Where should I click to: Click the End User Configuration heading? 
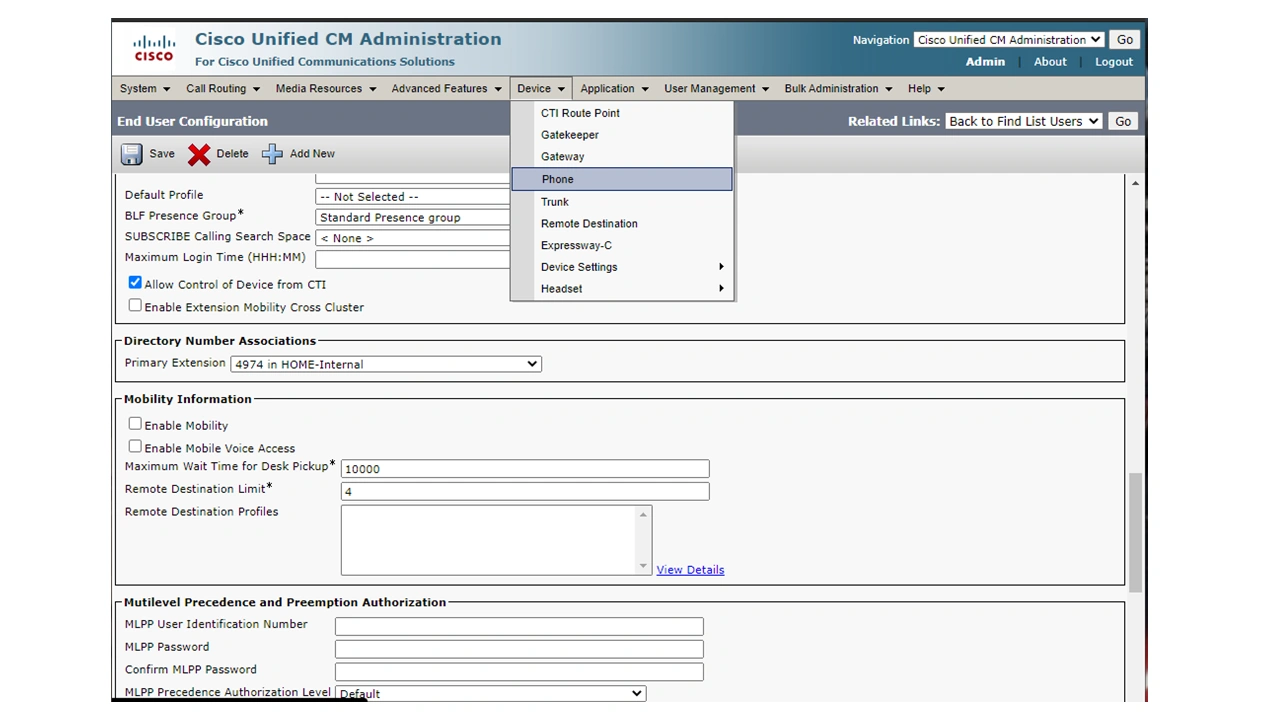(192, 121)
